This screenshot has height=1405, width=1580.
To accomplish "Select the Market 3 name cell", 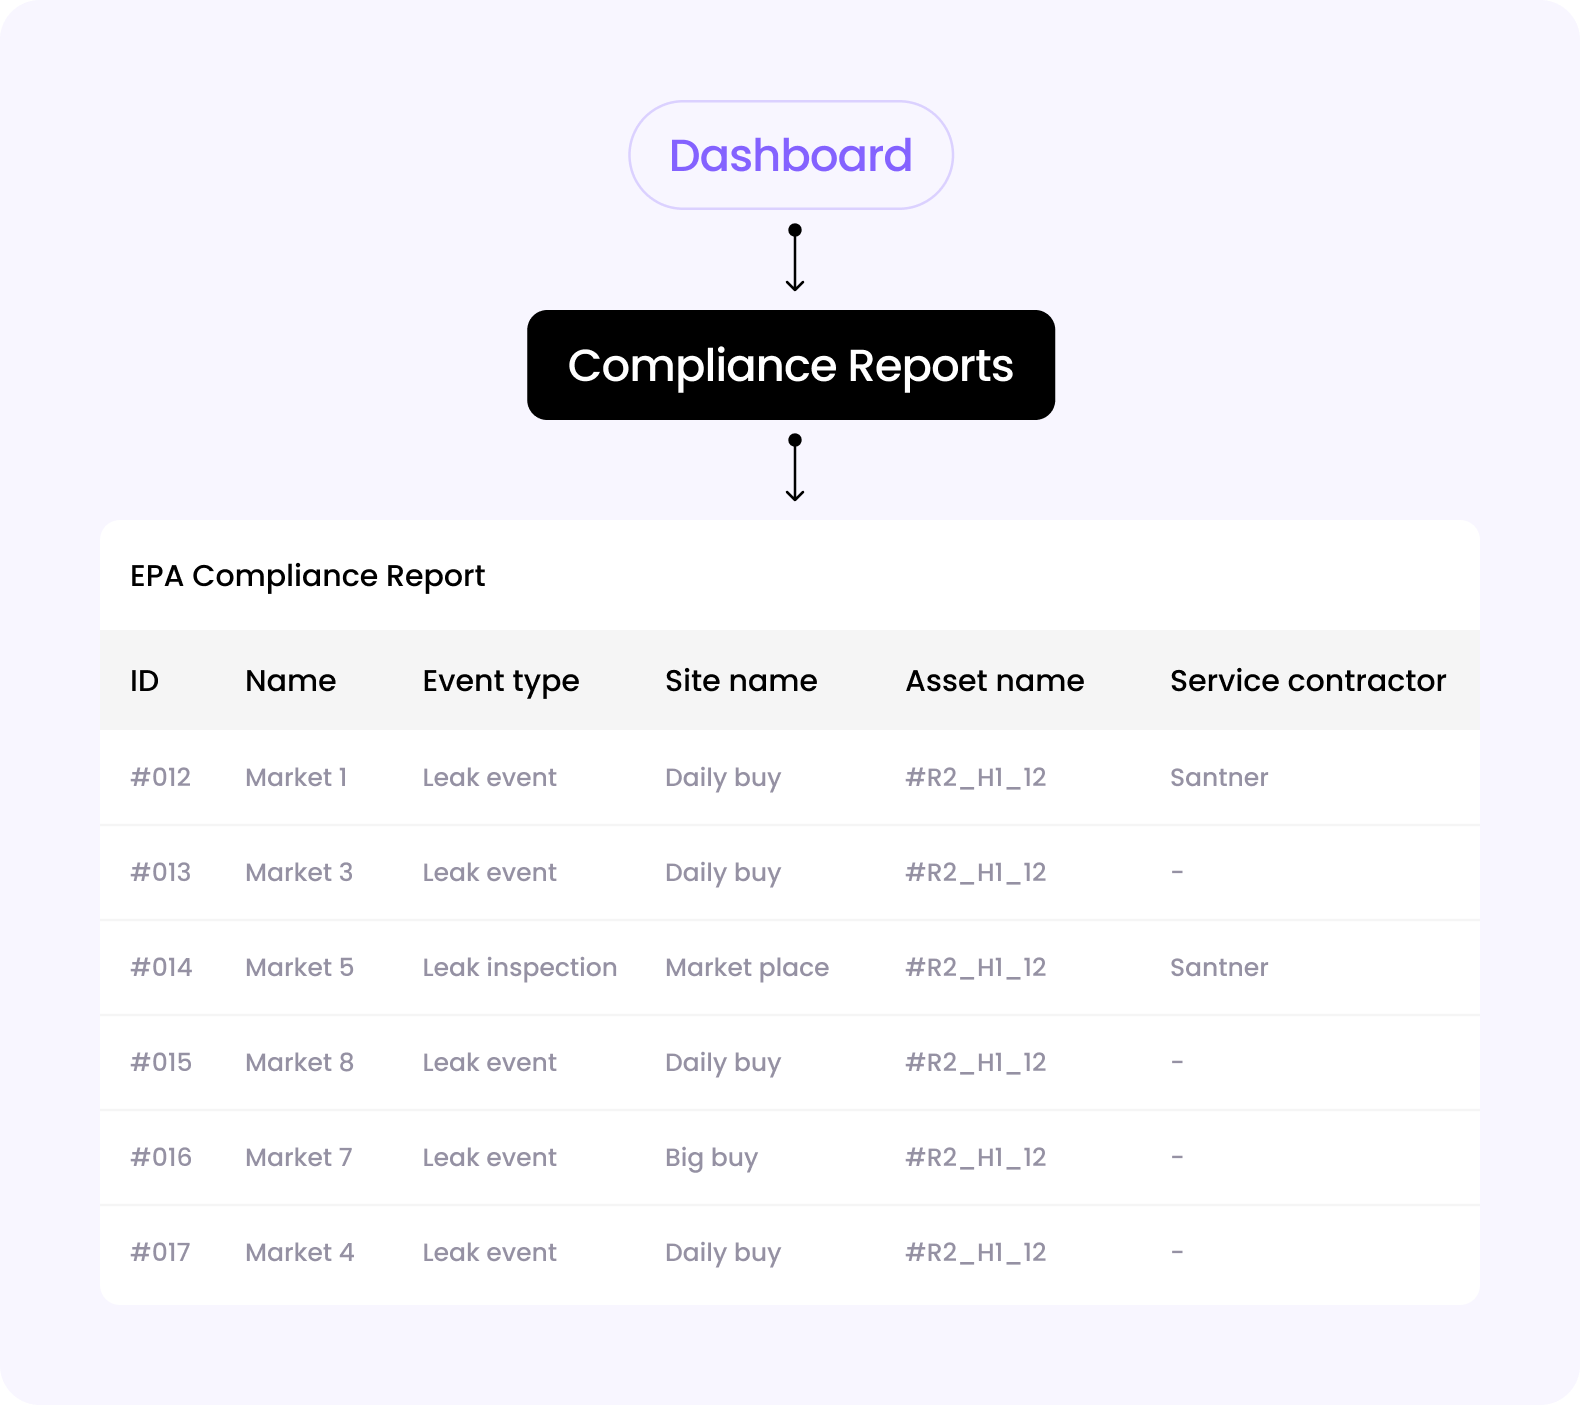I will (x=299, y=873).
